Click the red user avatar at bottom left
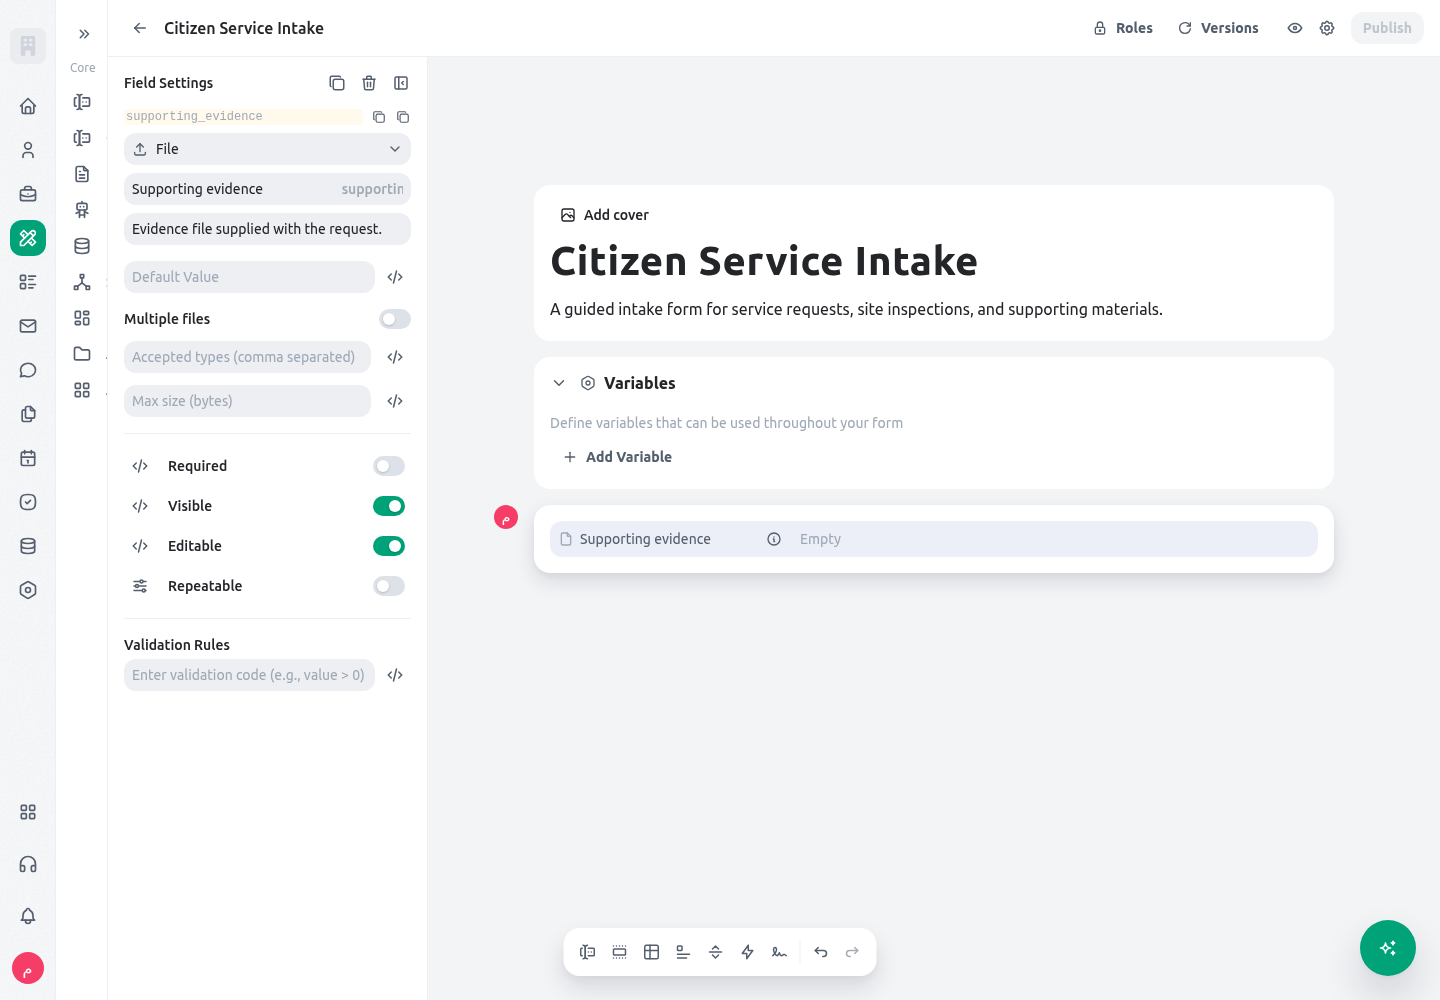This screenshot has width=1440, height=1000. (x=28, y=968)
